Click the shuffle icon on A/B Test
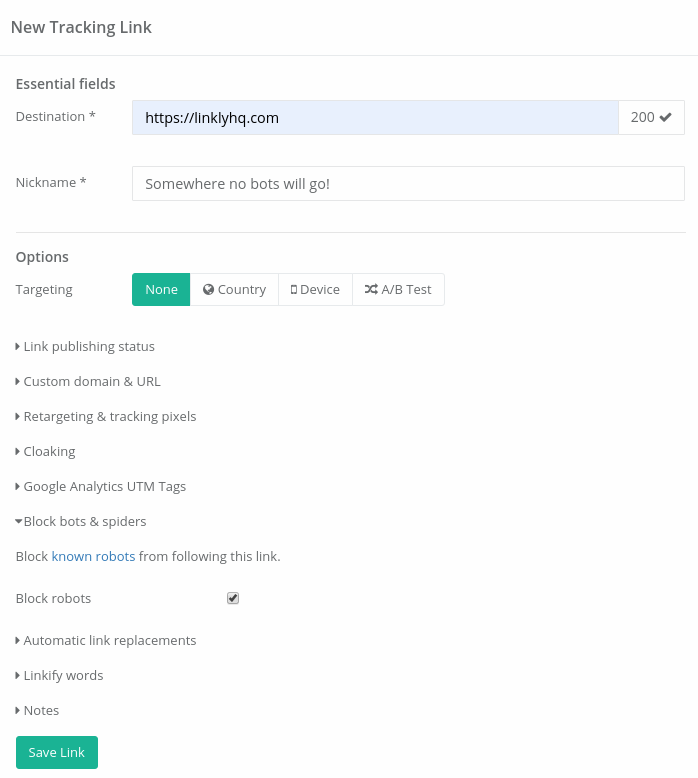The height and width of the screenshot is (778, 698). coord(371,289)
